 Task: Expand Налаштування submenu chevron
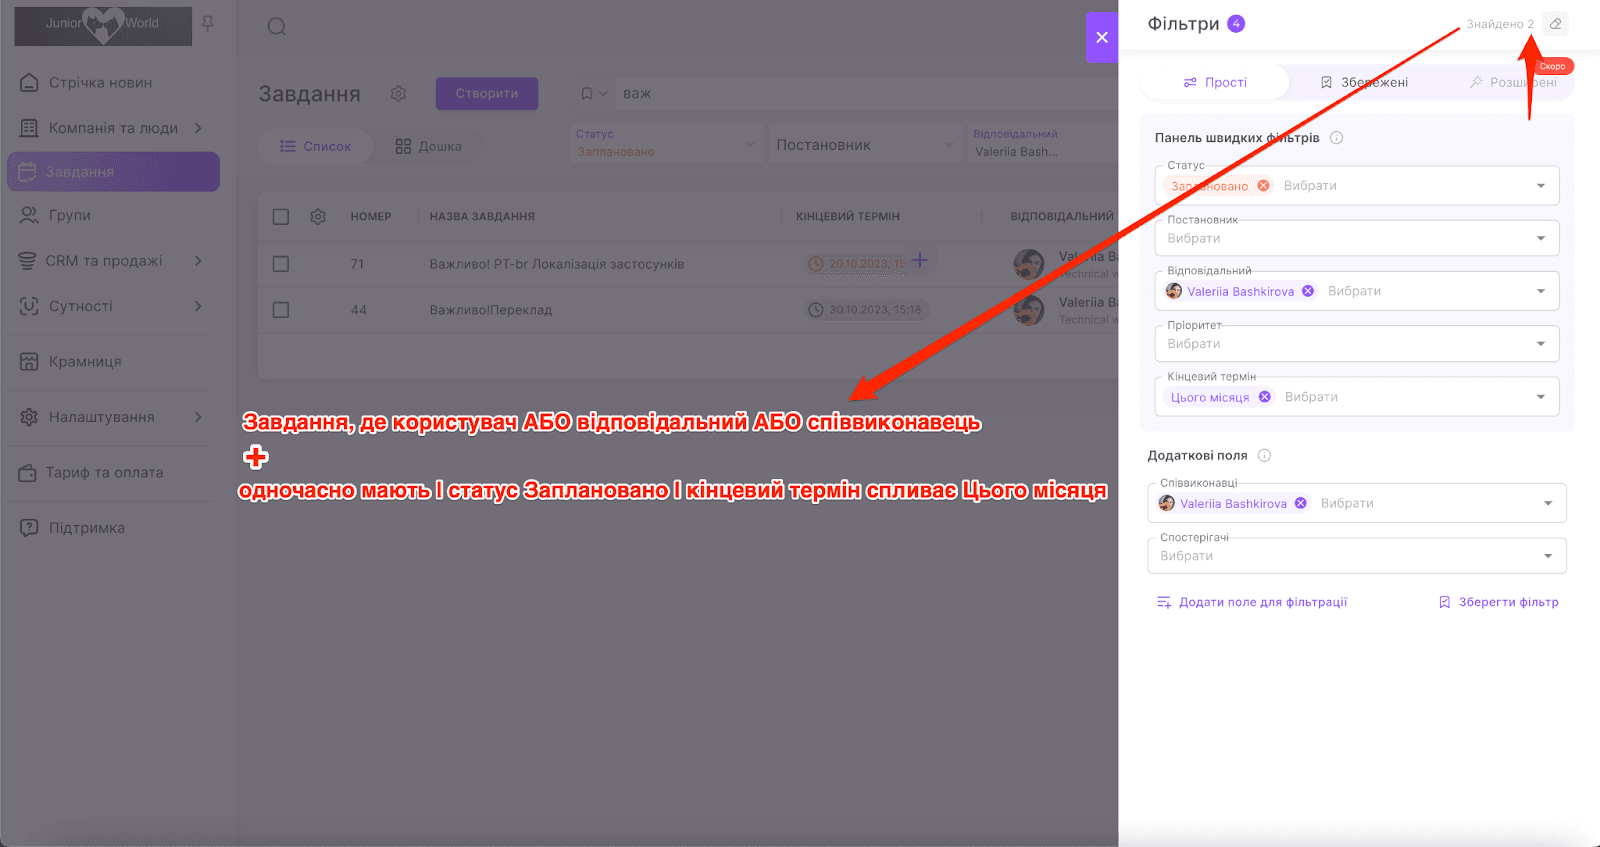click(x=198, y=417)
